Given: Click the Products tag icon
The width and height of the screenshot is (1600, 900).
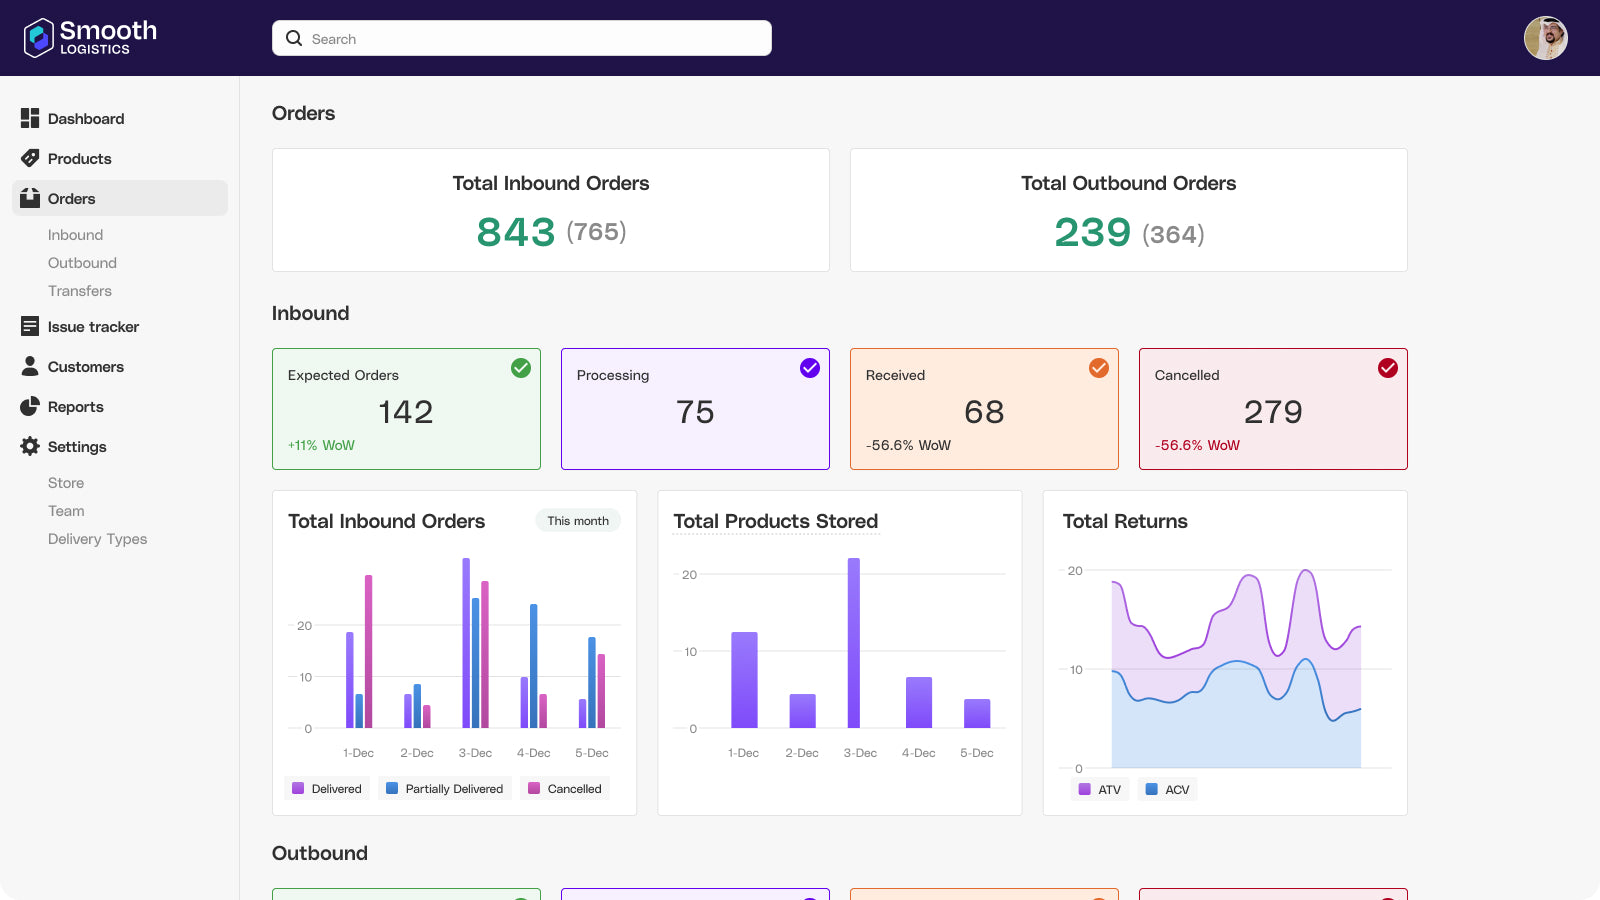Looking at the screenshot, I should click(30, 158).
